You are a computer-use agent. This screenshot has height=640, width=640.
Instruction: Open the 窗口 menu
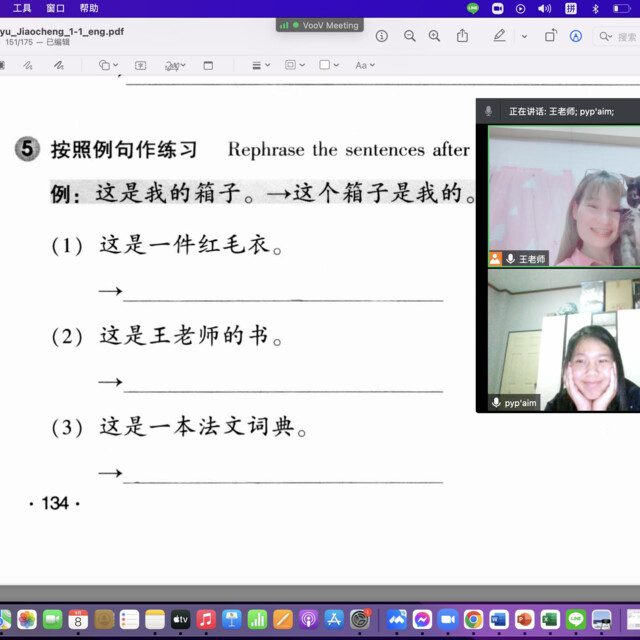(55, 8)
